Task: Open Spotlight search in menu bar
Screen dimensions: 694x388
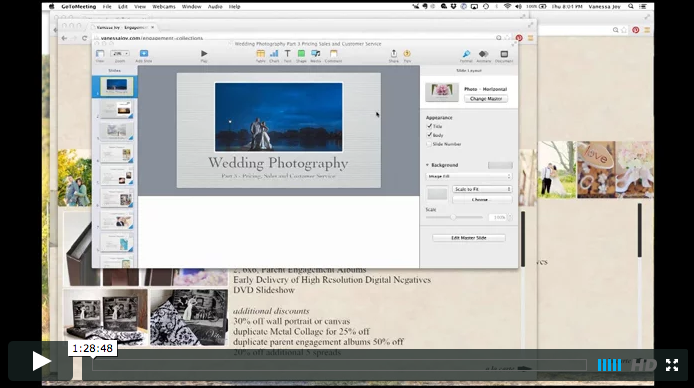Action: [x=631, y=7]
